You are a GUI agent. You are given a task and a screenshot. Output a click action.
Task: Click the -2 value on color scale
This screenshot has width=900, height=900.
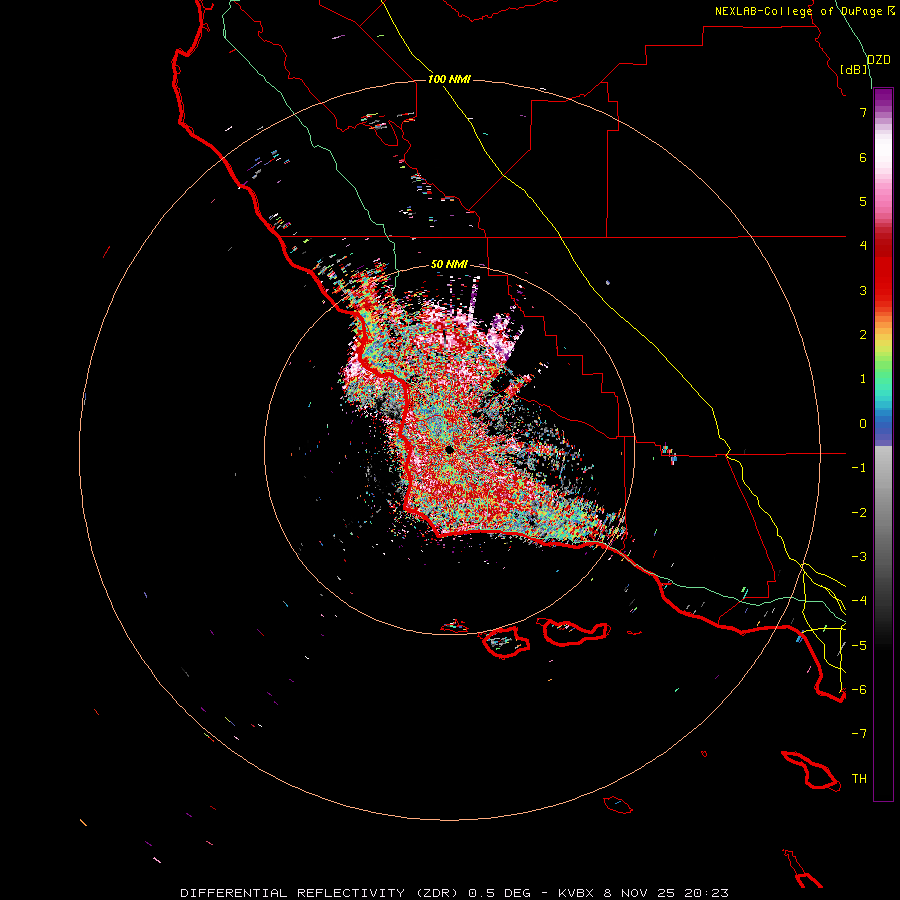[859, 513]
